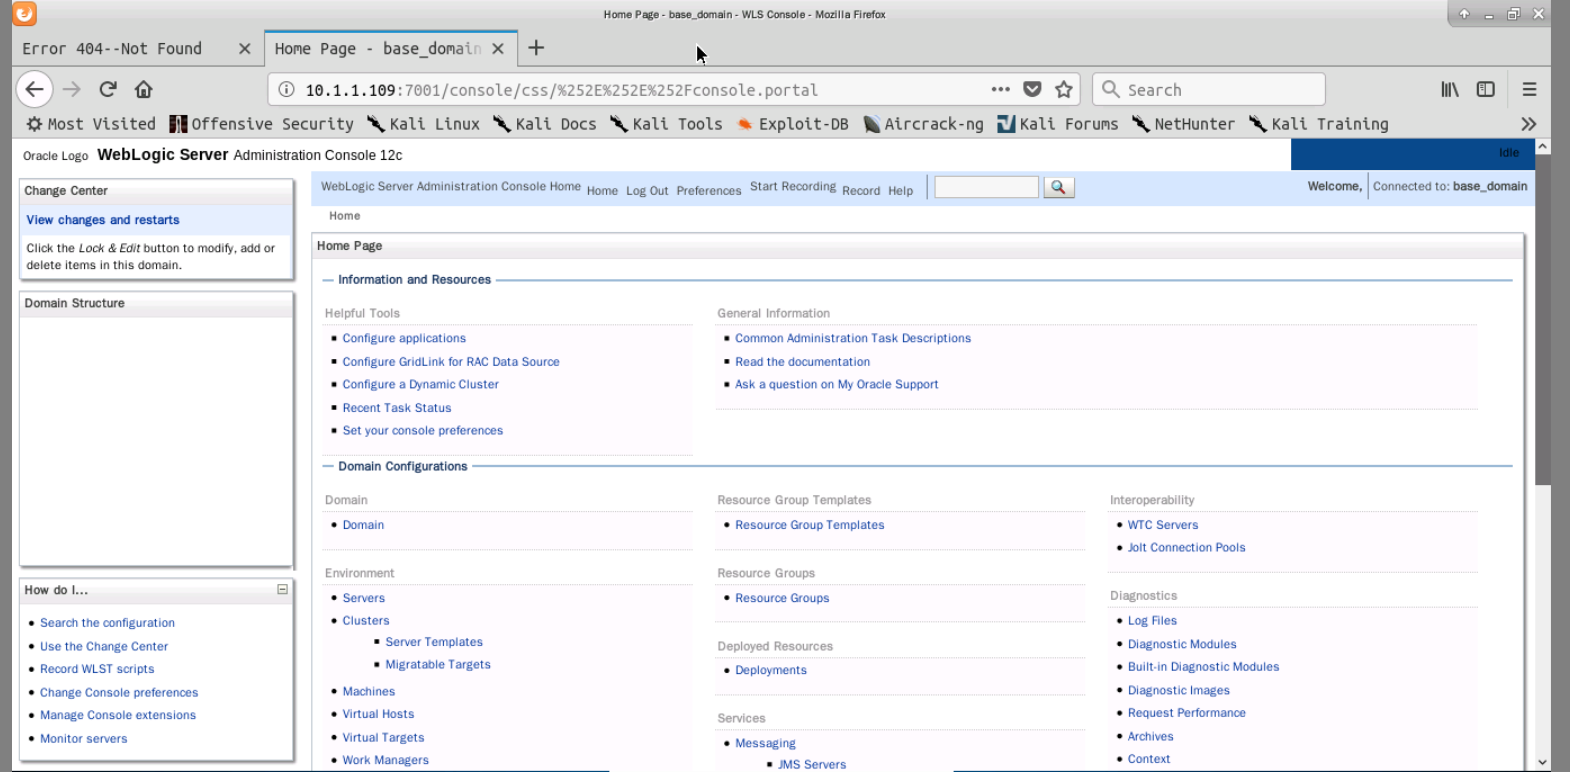
Task: Open the Servers link under Environment
Action: [363, 598]
